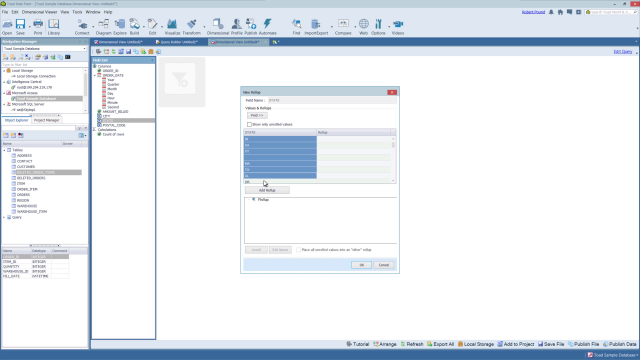Click the connection tree vertical scrollbar
The width and height of the screenshot is (640, 360).
85,90
